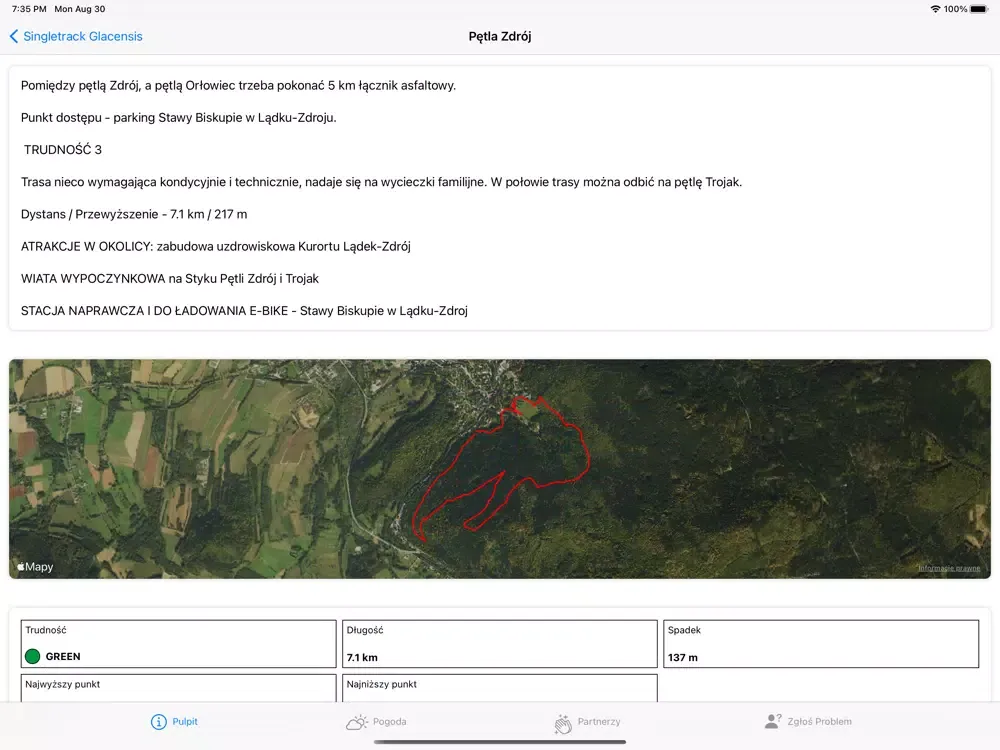Image resolution: width=1000 pixels, height=750 pixels.
Task: Select the Trudność GREEN box
Action: coord(179,643)
